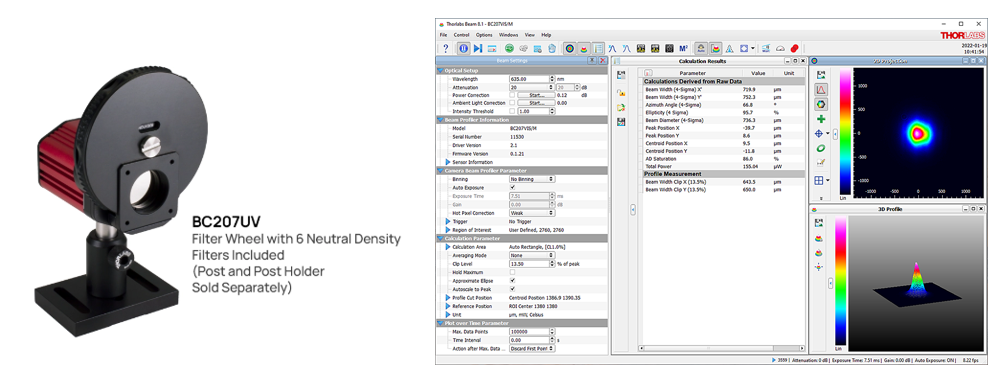
Task: Click the green ellipse icon in 2D Projection
Action: click(x=821, y=148)
